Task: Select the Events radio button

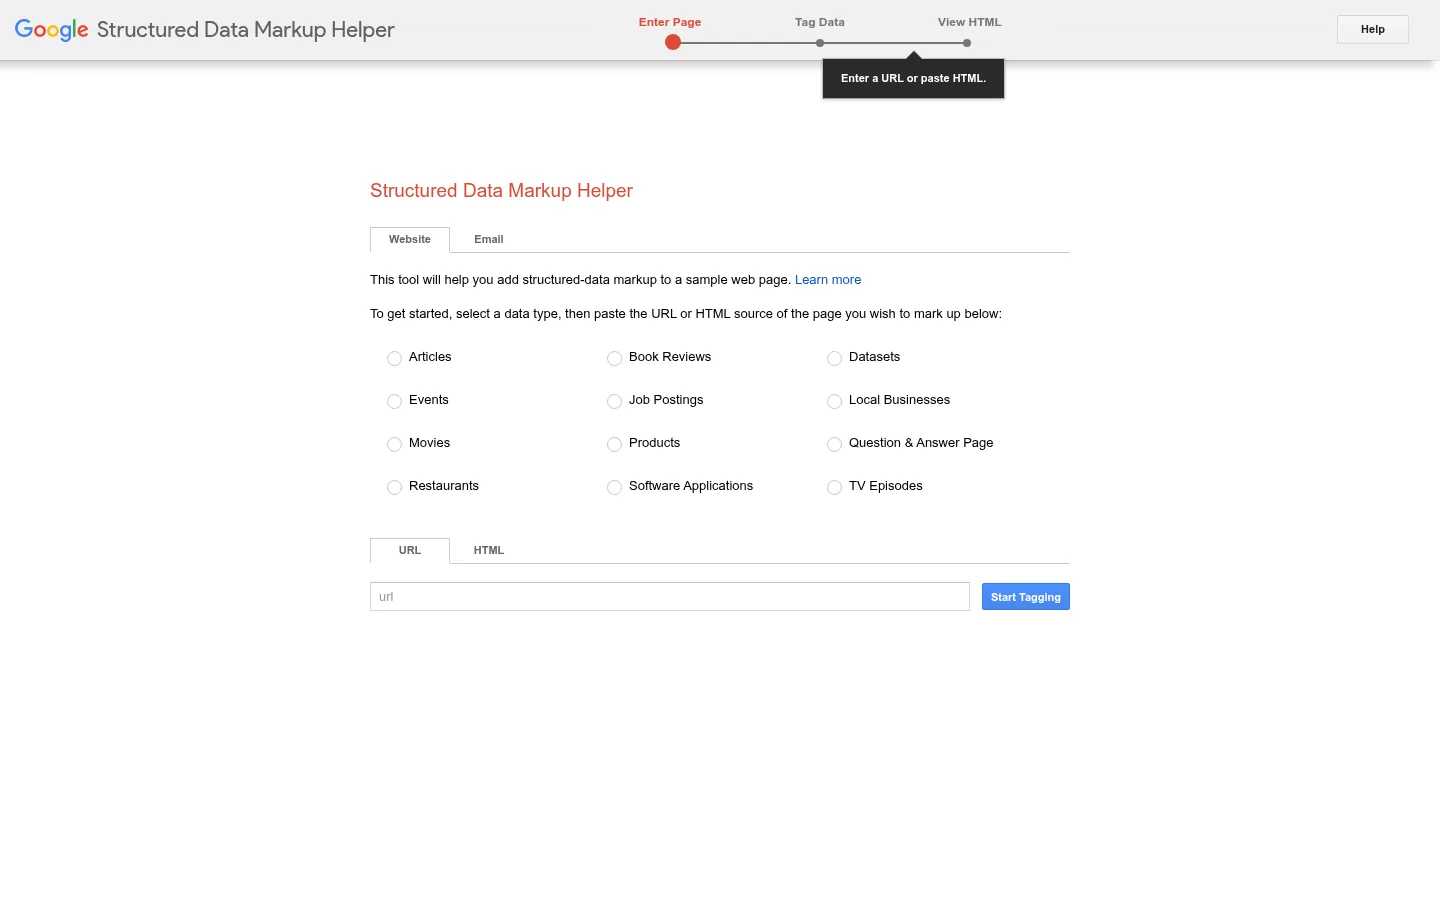Action: (394, 401)
